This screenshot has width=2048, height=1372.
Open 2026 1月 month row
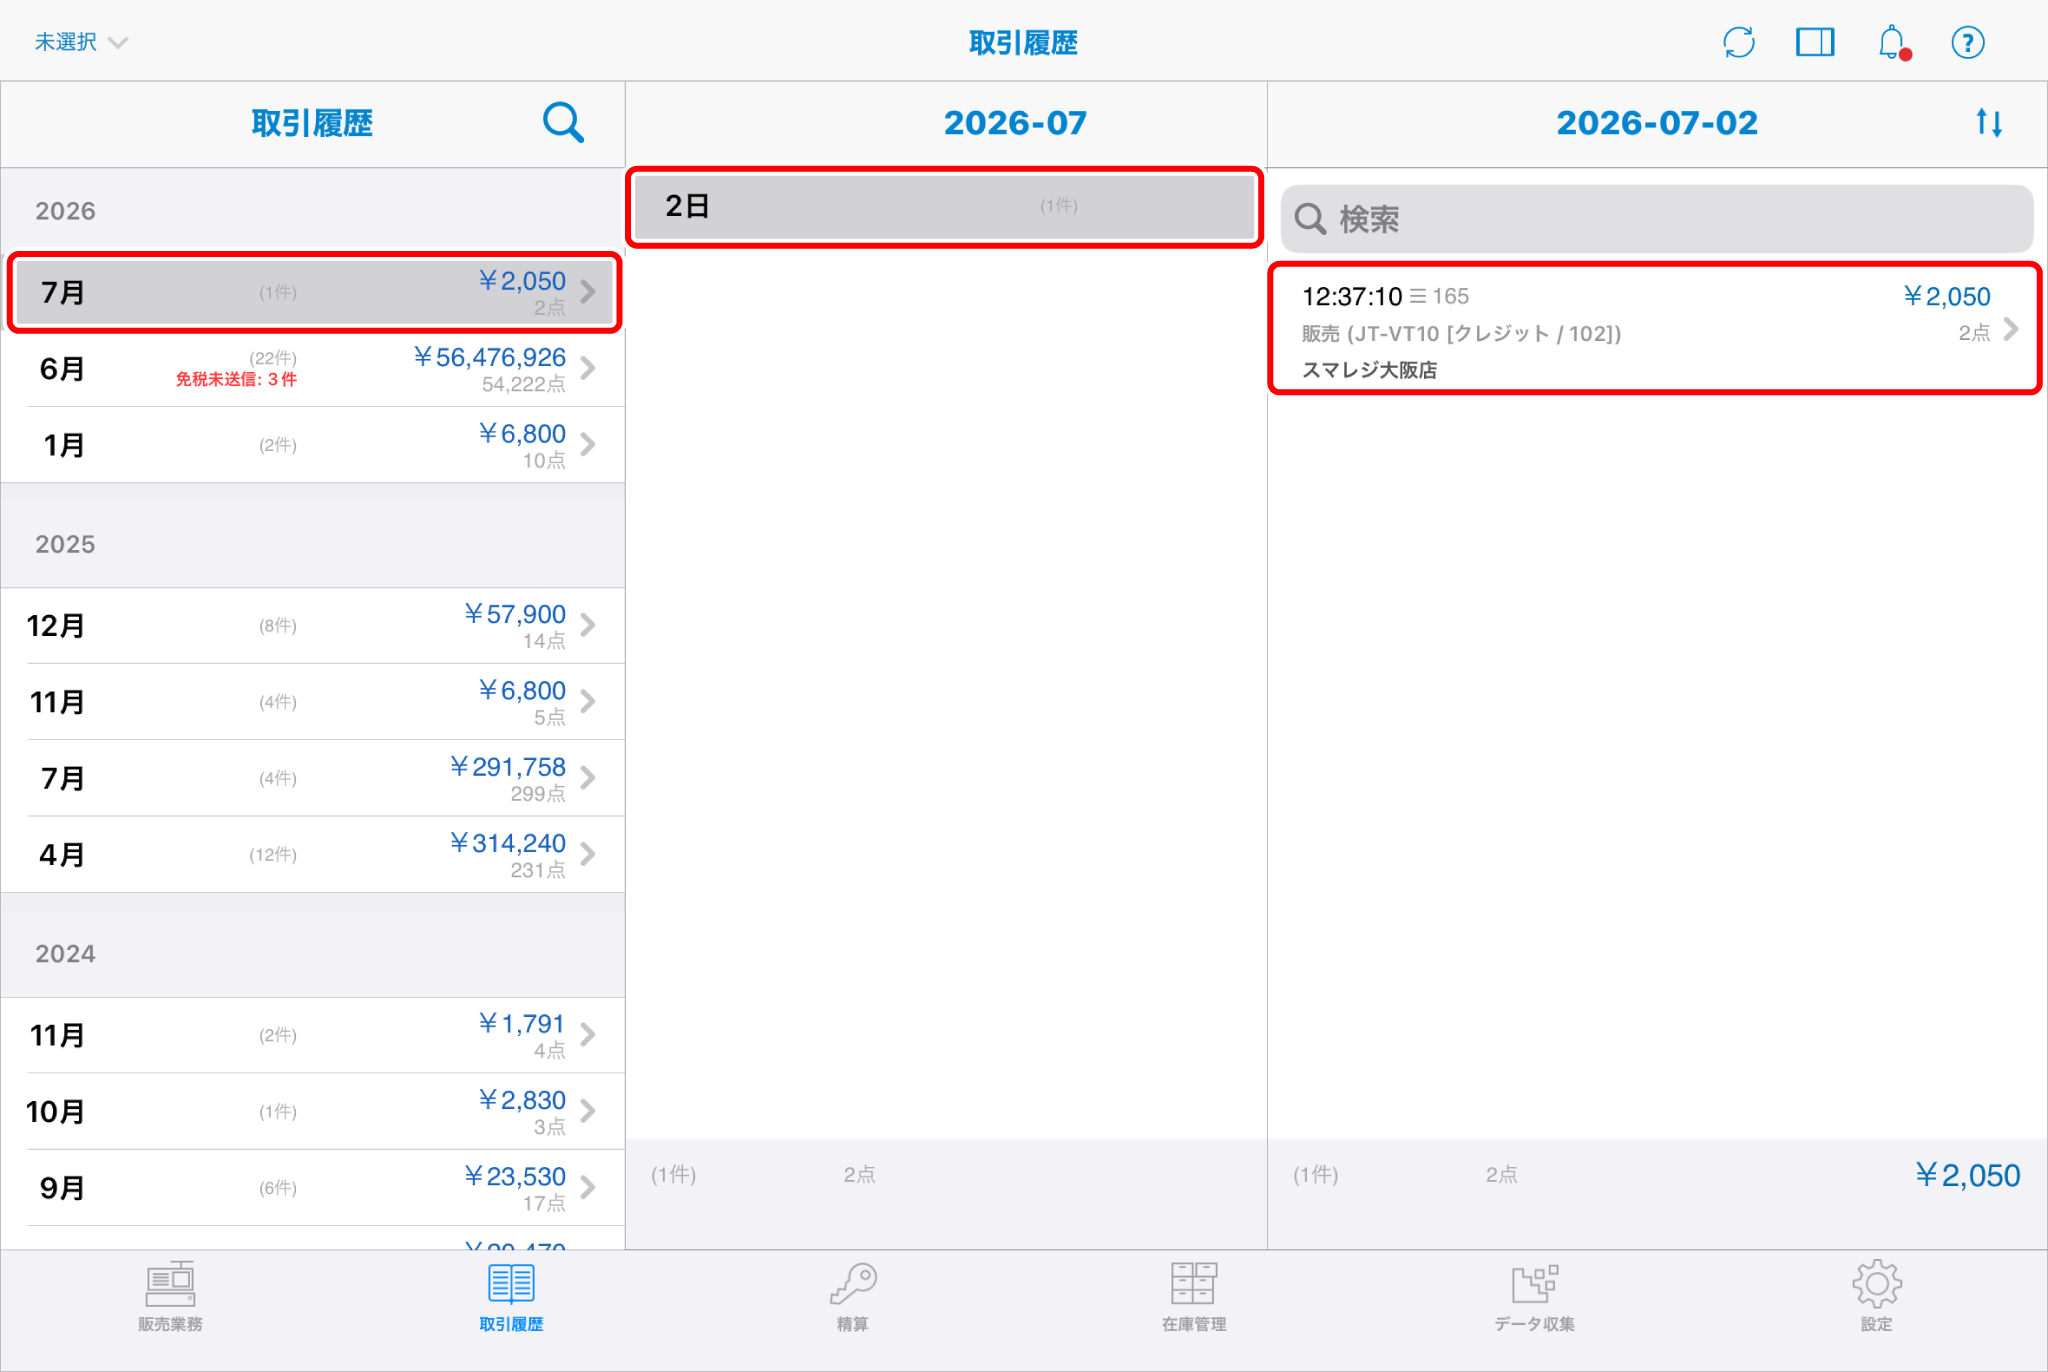click(314, 445)
